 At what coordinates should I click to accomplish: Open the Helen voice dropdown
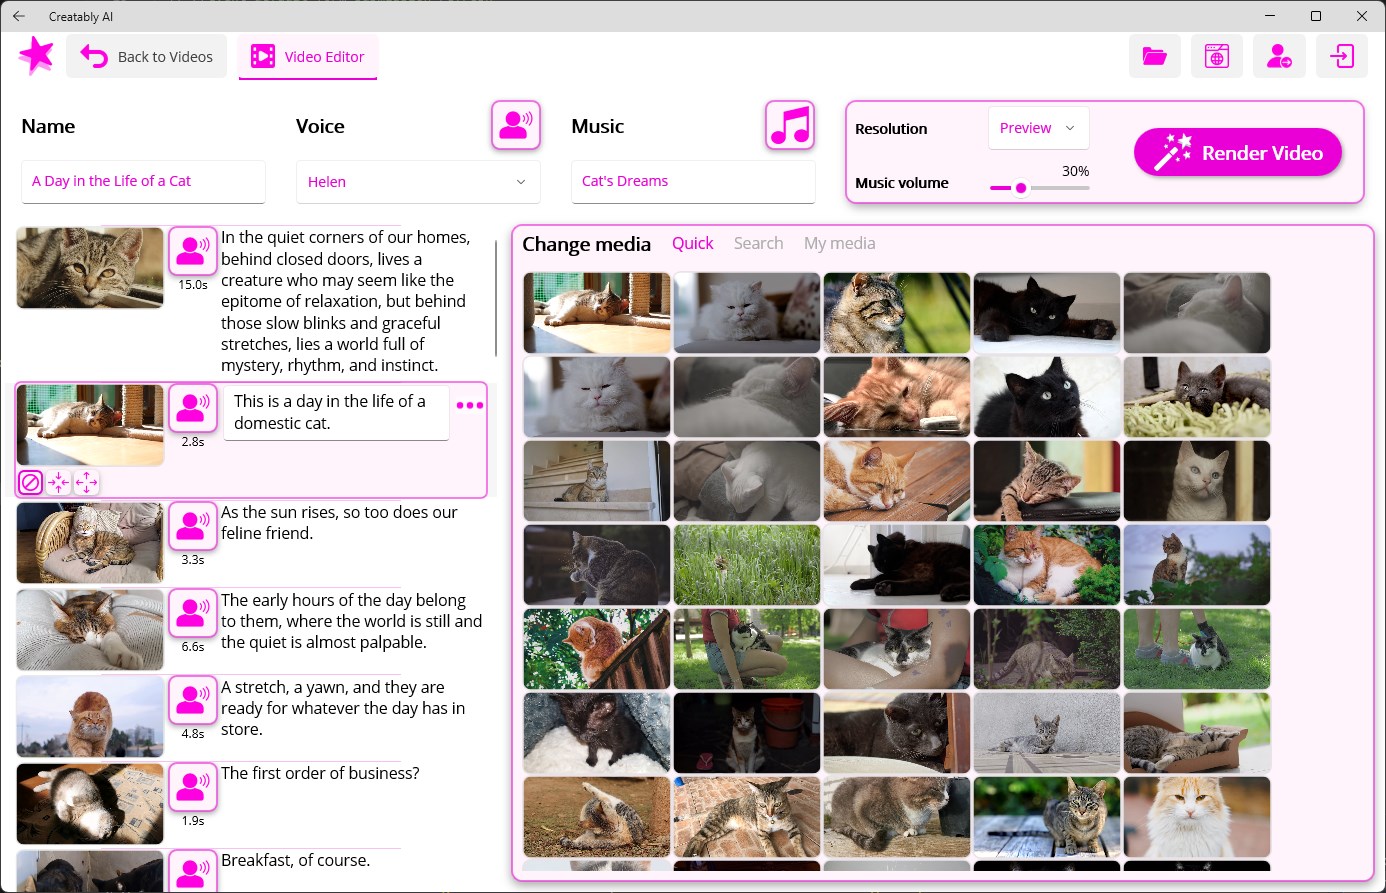coord(418,182)
